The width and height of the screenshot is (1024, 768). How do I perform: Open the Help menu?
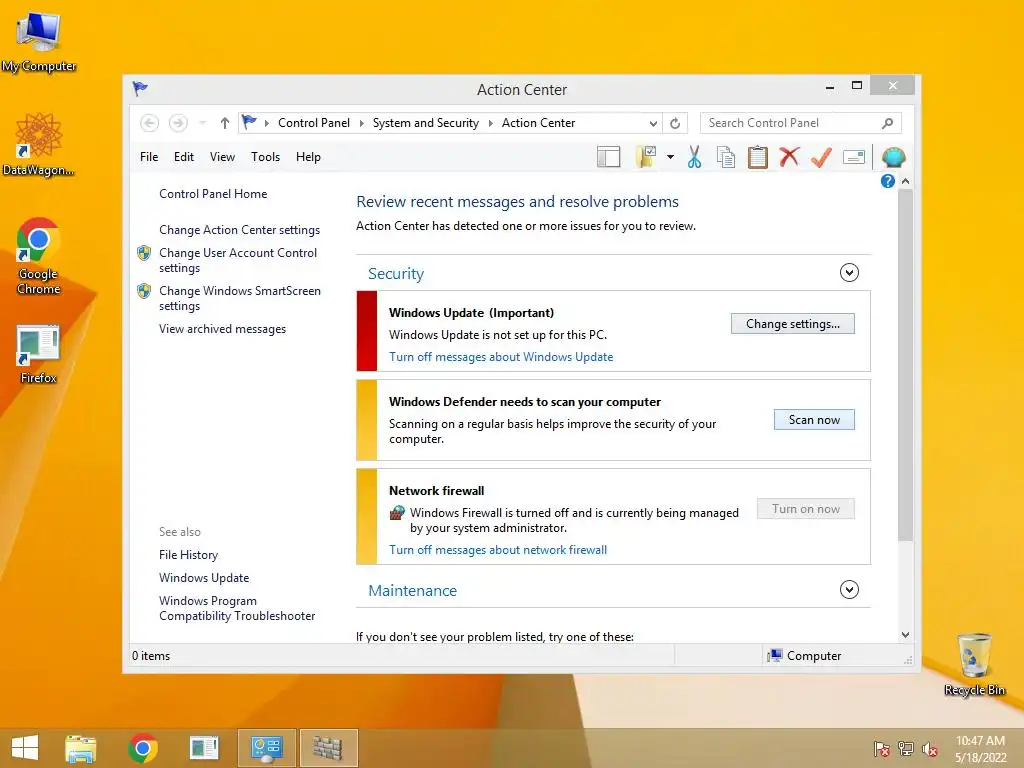tap(308, 157)
